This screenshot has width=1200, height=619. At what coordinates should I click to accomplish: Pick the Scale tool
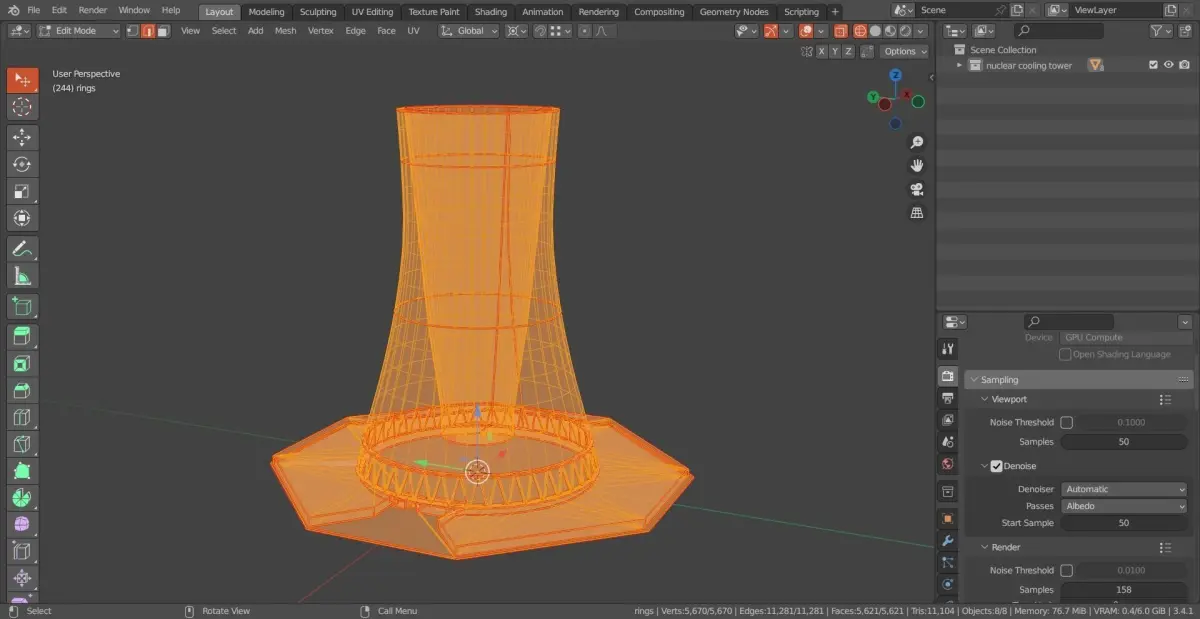[x=22, y=191]
